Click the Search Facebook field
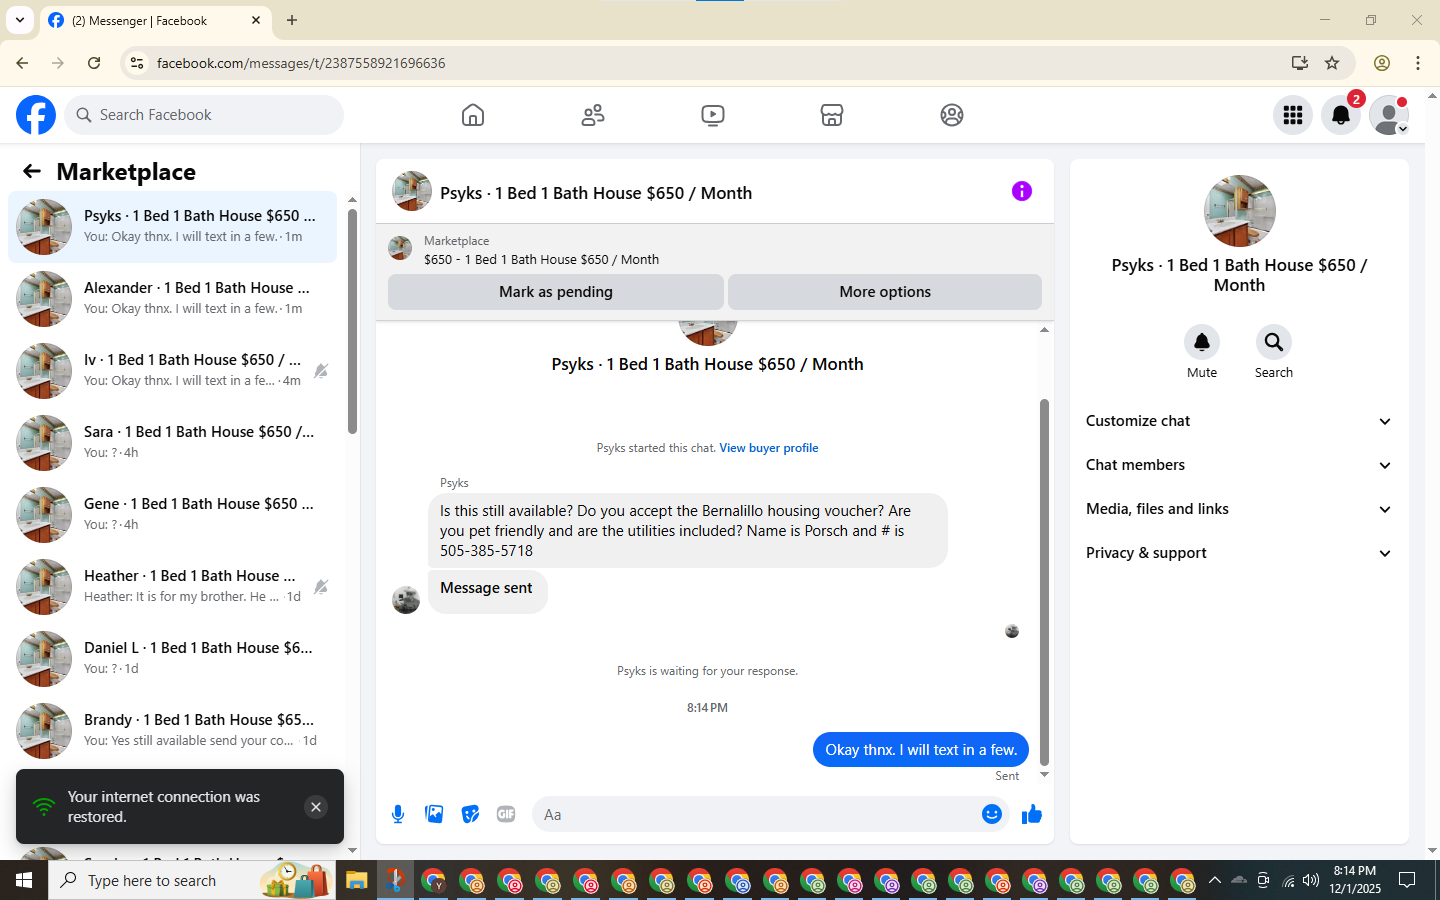This screenshot has width=1440, height=900. [x=204, y=115]
